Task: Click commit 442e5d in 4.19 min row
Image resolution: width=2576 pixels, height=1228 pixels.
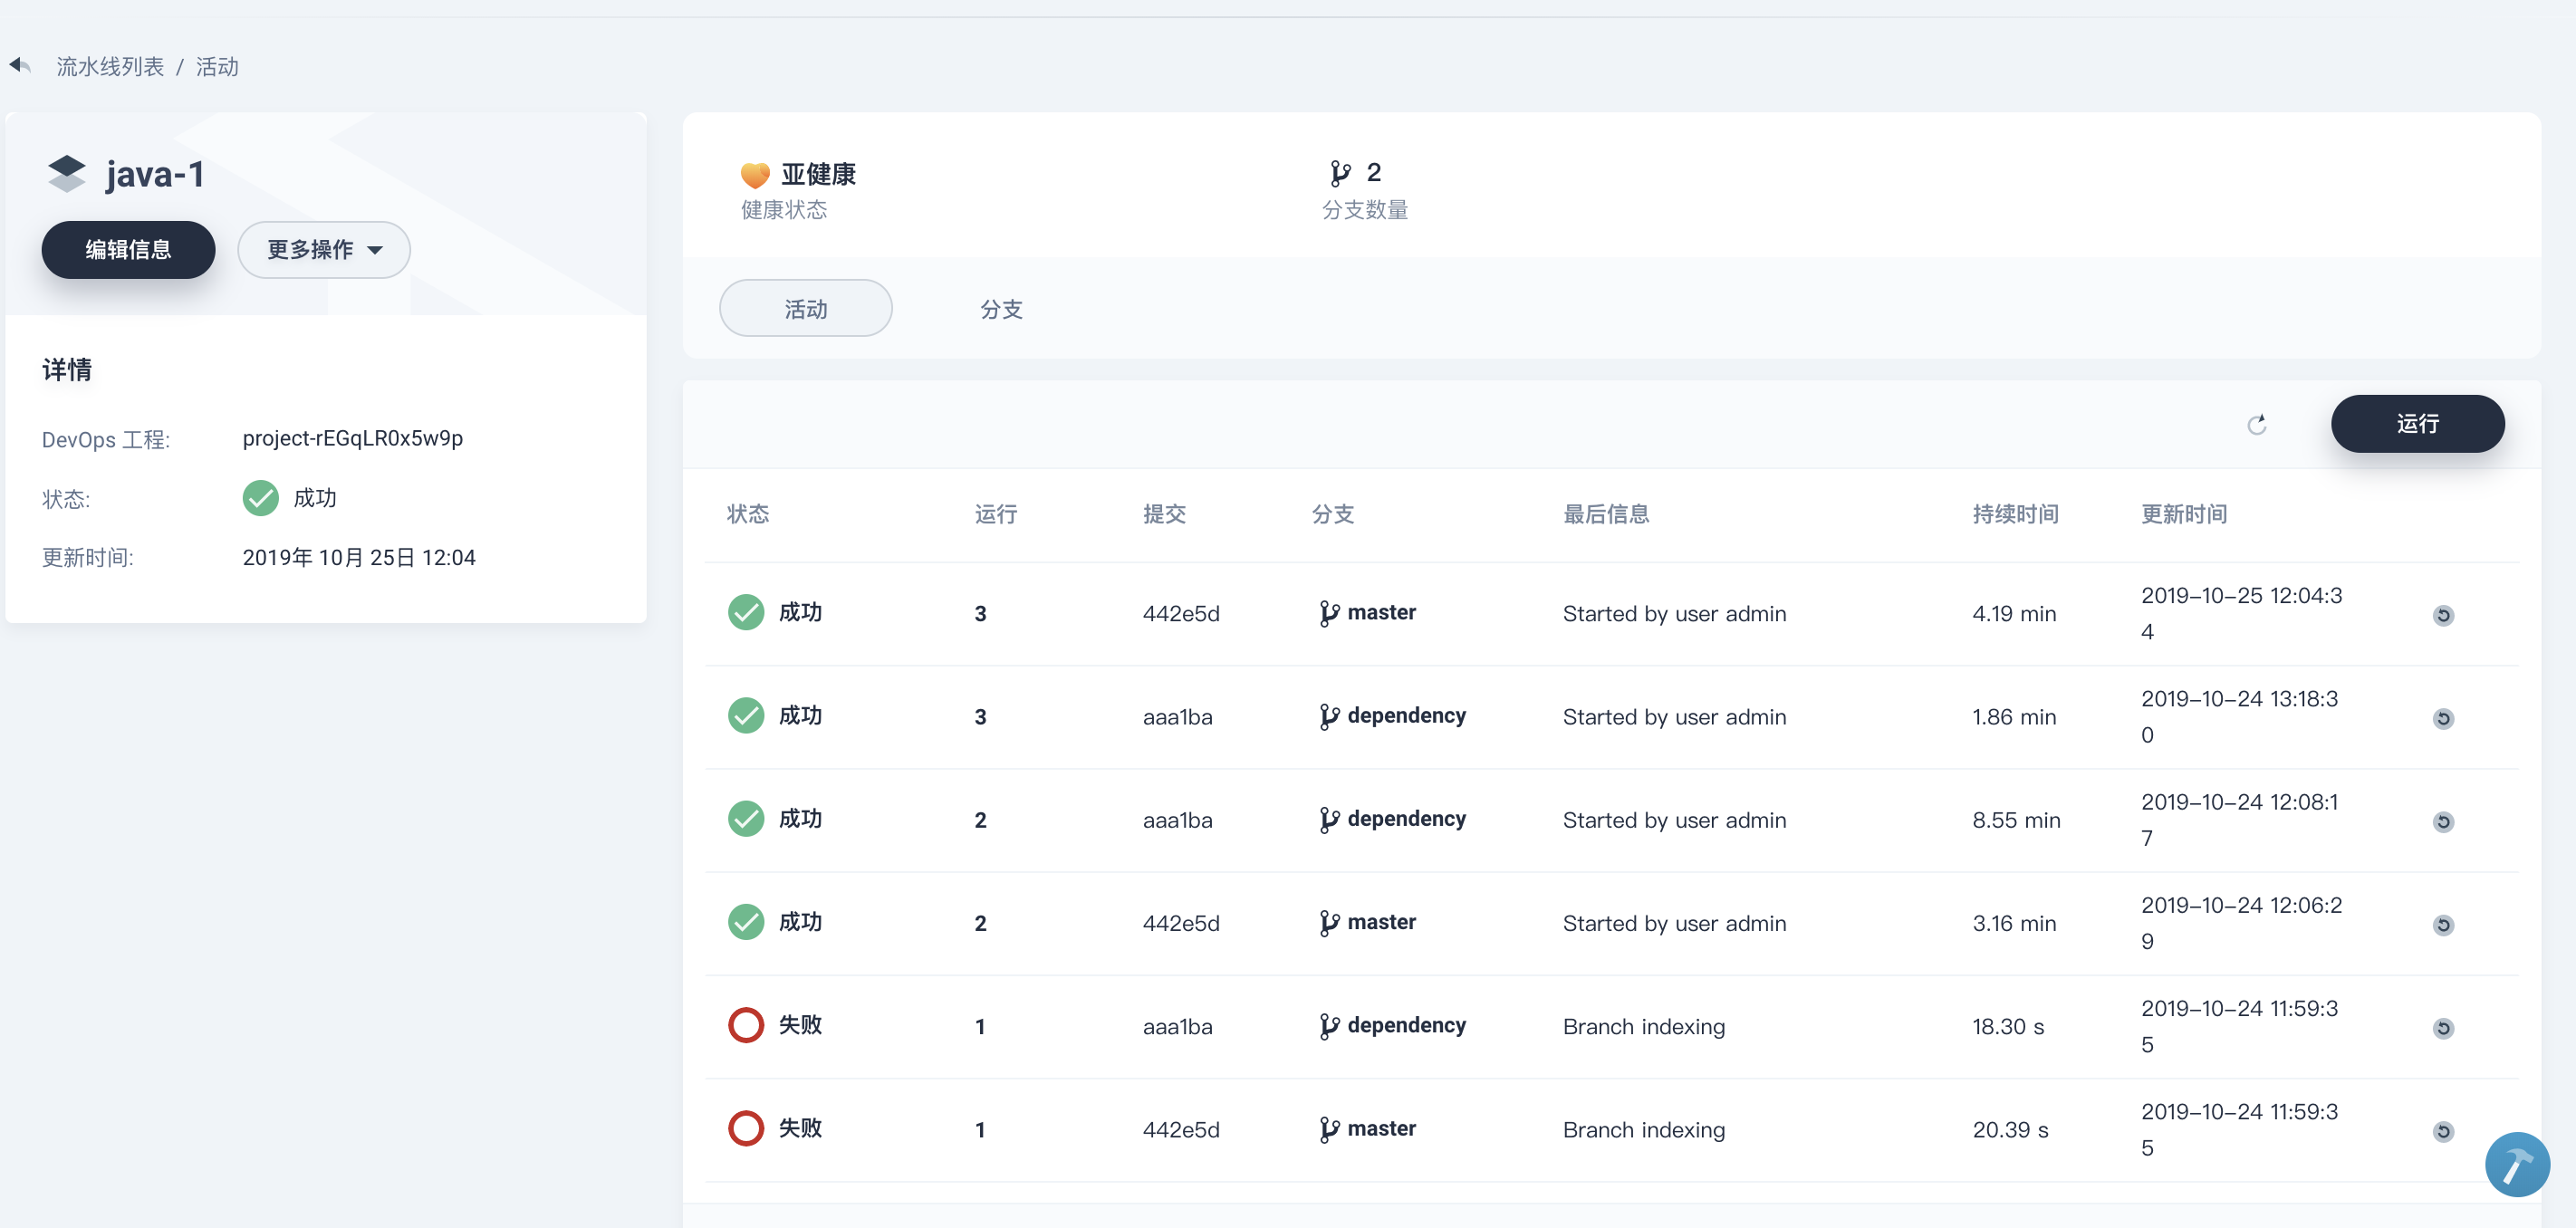Action: pos(1181,614)
